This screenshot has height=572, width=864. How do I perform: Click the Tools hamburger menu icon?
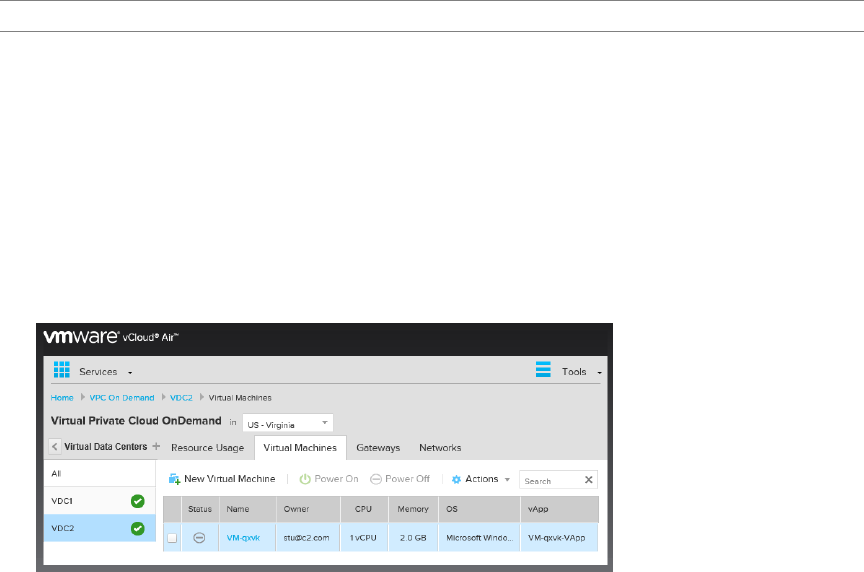coord(543,369)
